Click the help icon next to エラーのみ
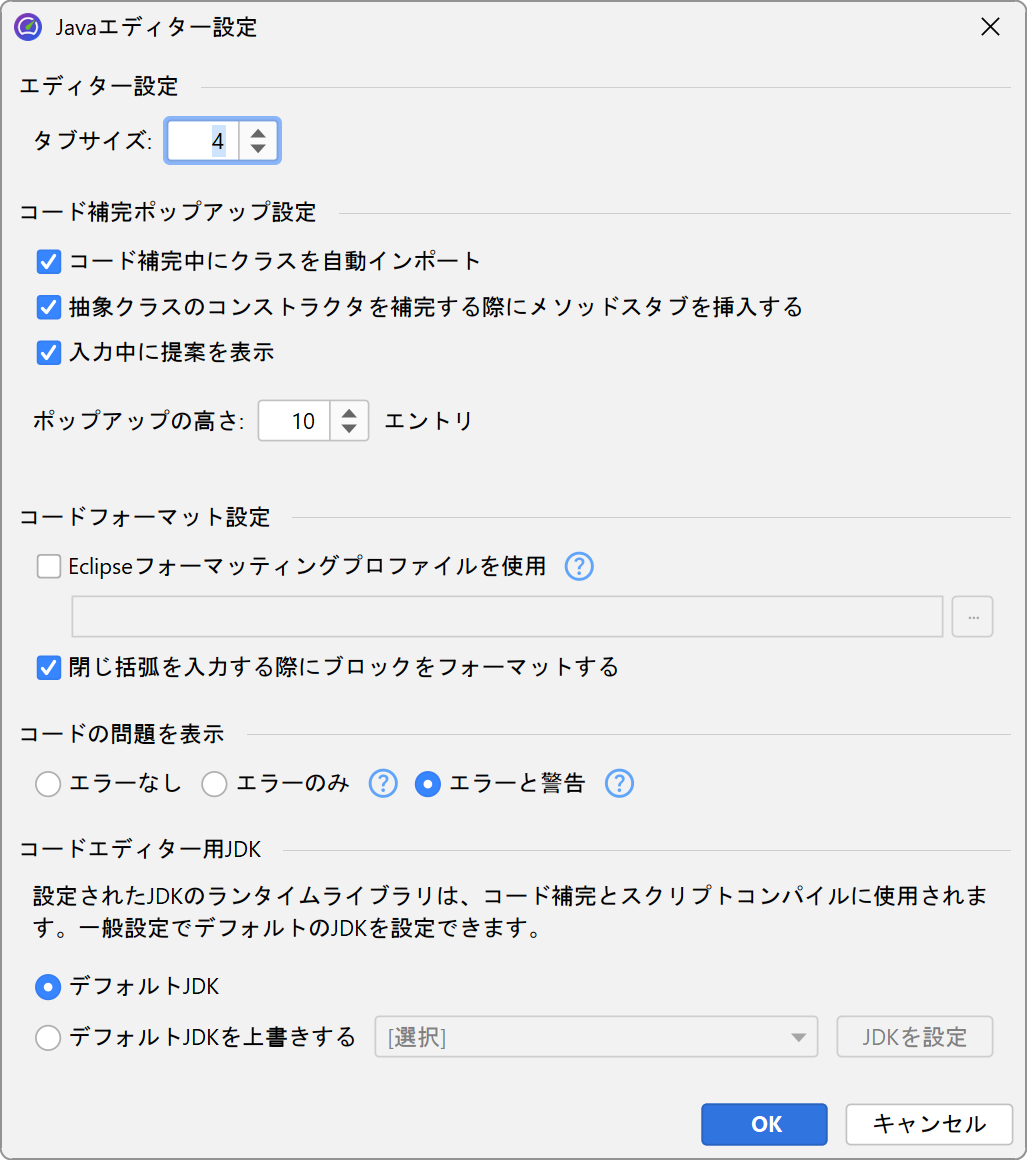Image resolution: width=1027 pixels, height=1160 pixels. (383, 784)
